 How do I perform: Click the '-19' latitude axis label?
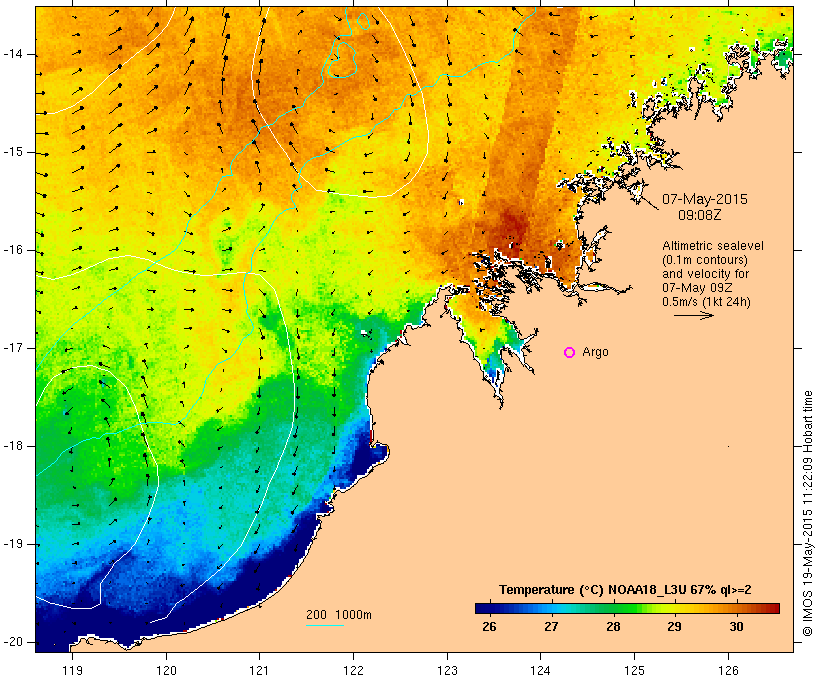pyautogui.click(x=13, y=544)
